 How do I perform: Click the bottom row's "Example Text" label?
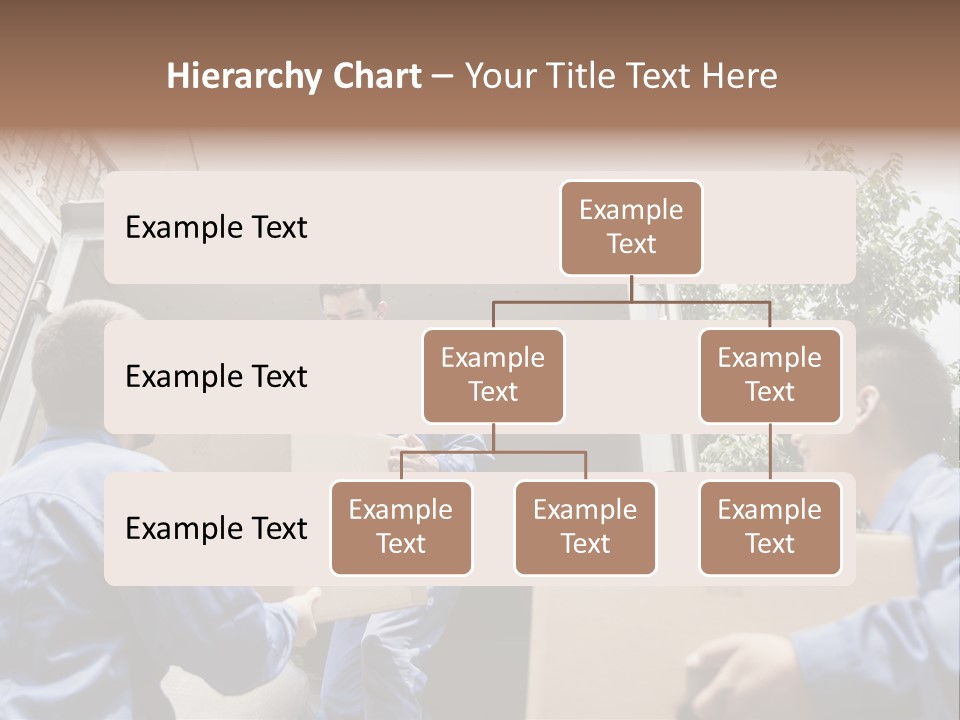pos(216,528)
